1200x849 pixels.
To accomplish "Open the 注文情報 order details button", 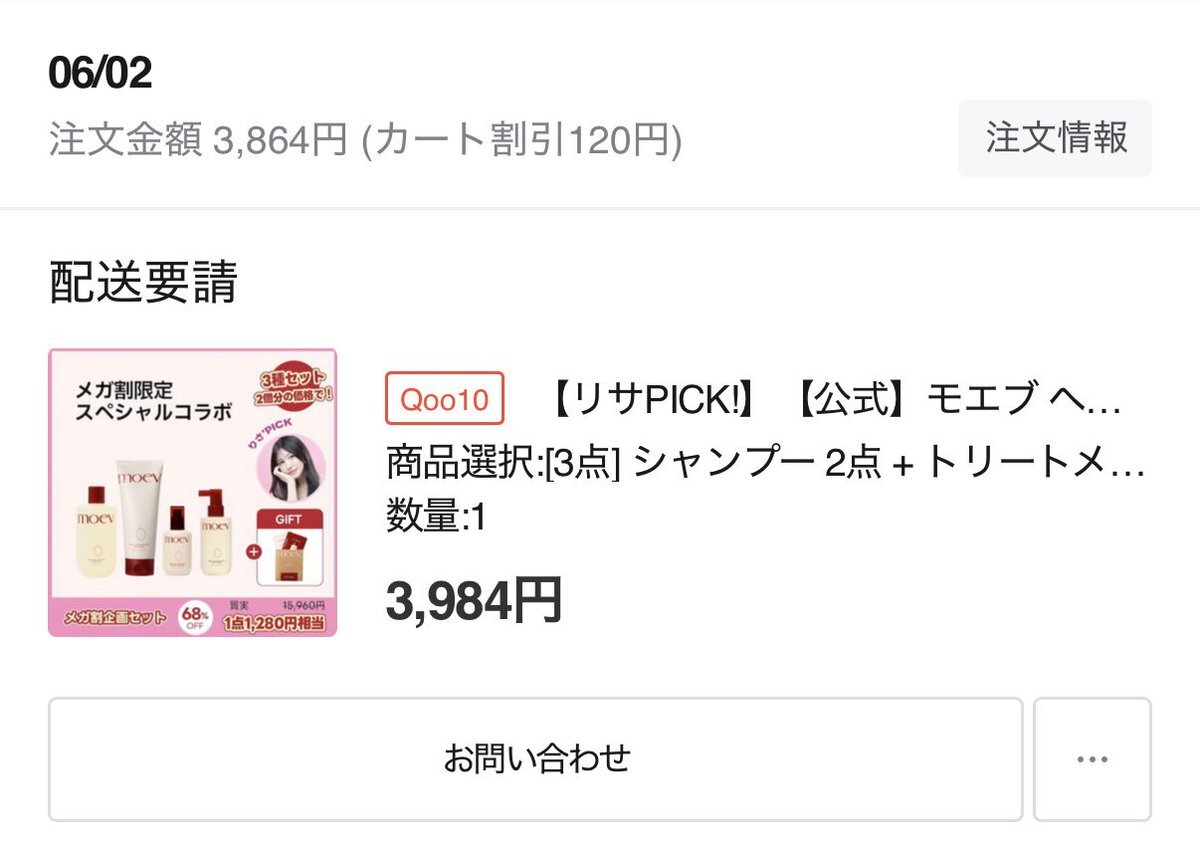I will point(1055,138).
